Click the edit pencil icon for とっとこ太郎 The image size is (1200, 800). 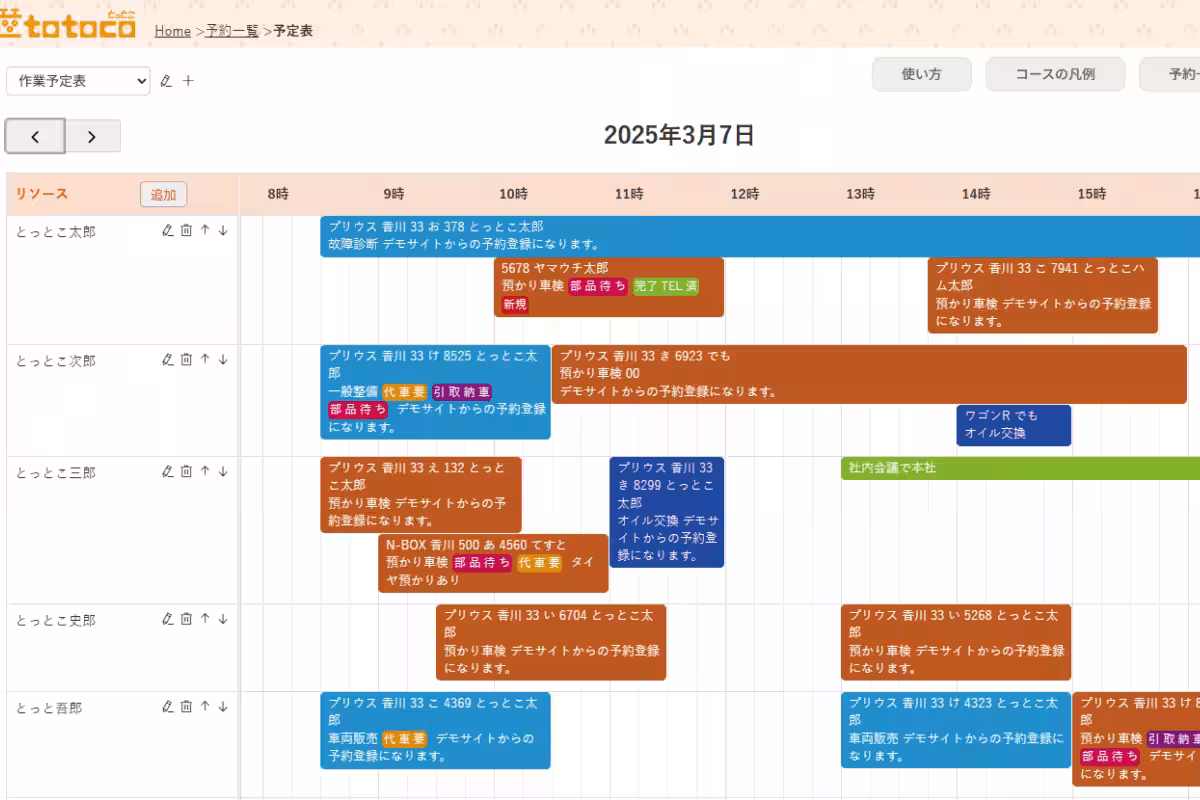tap(167, 230)
